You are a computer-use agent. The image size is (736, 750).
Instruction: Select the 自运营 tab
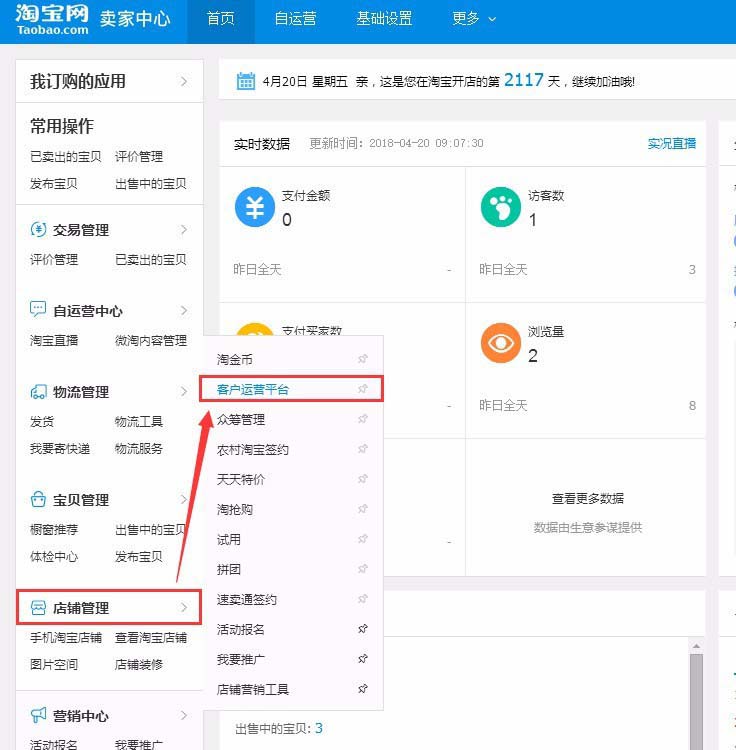[x=295, y=19]
